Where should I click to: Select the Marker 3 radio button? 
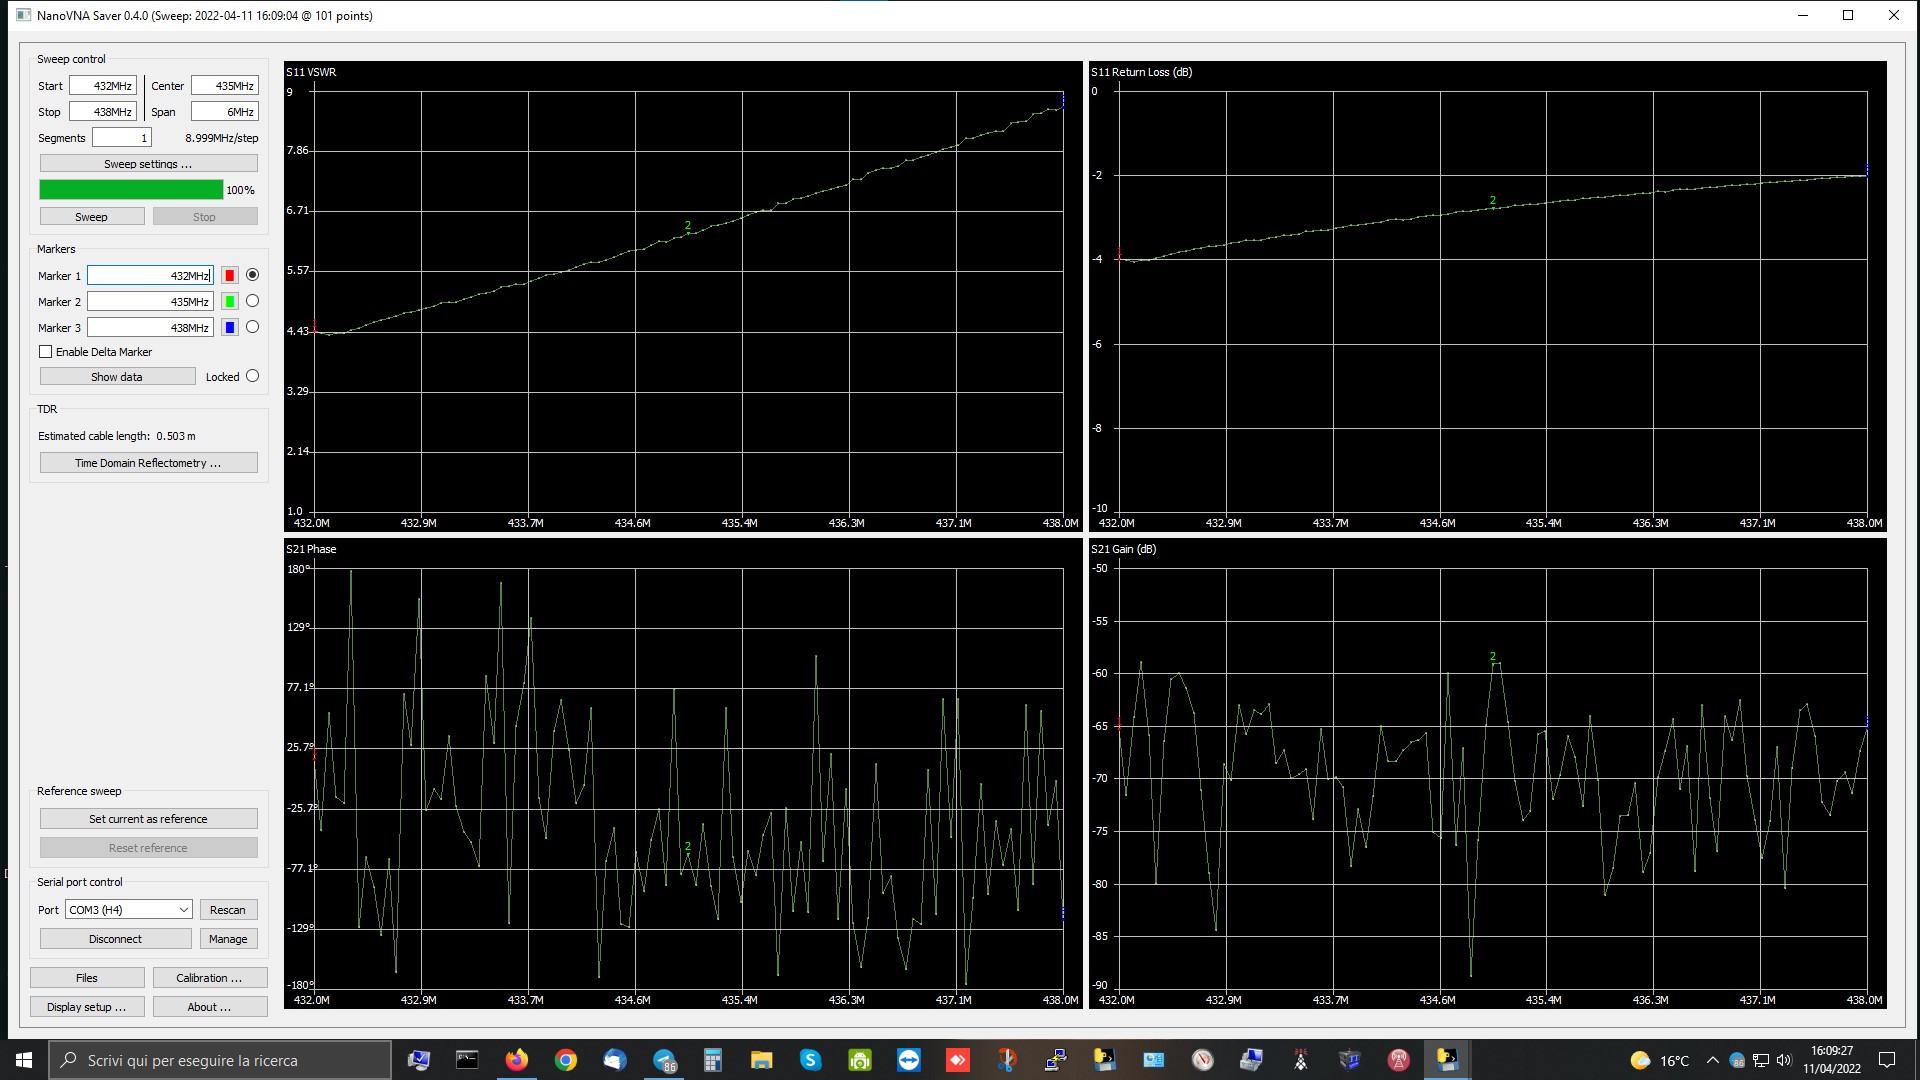click(x=252, y=327)
